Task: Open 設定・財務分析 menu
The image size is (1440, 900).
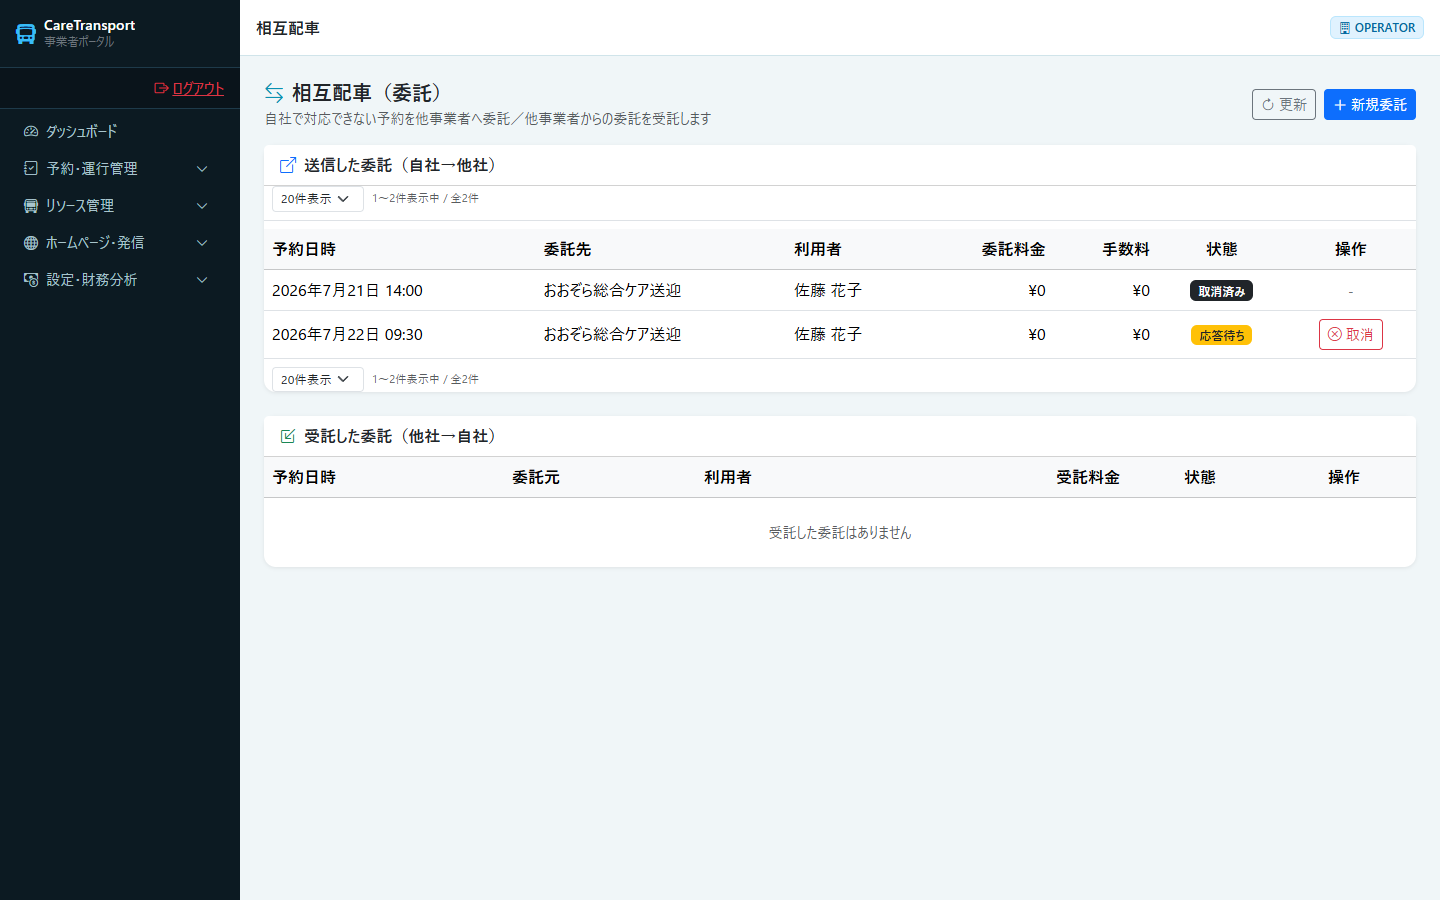Action: [x=92, y=279]
